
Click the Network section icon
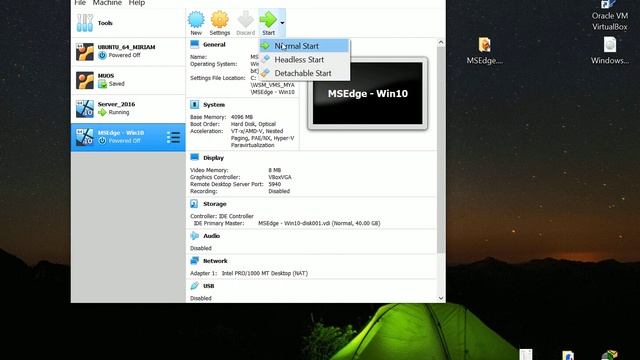point(194,260)
